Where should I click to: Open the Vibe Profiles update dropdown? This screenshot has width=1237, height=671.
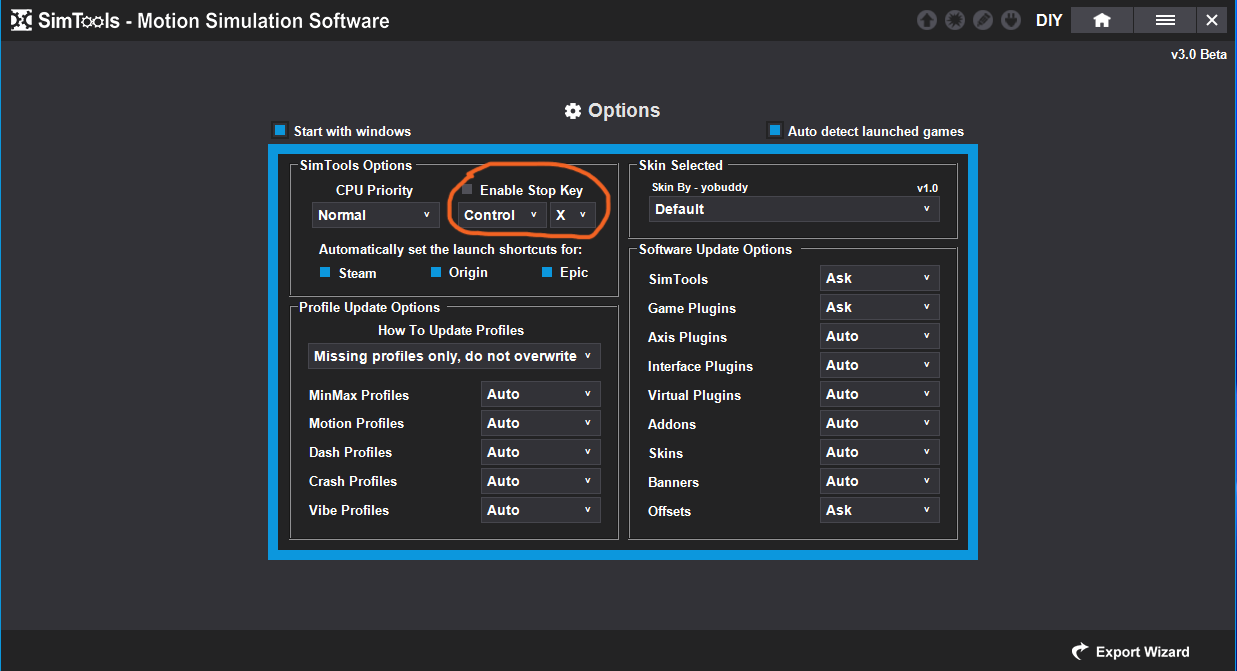point(541,510)
